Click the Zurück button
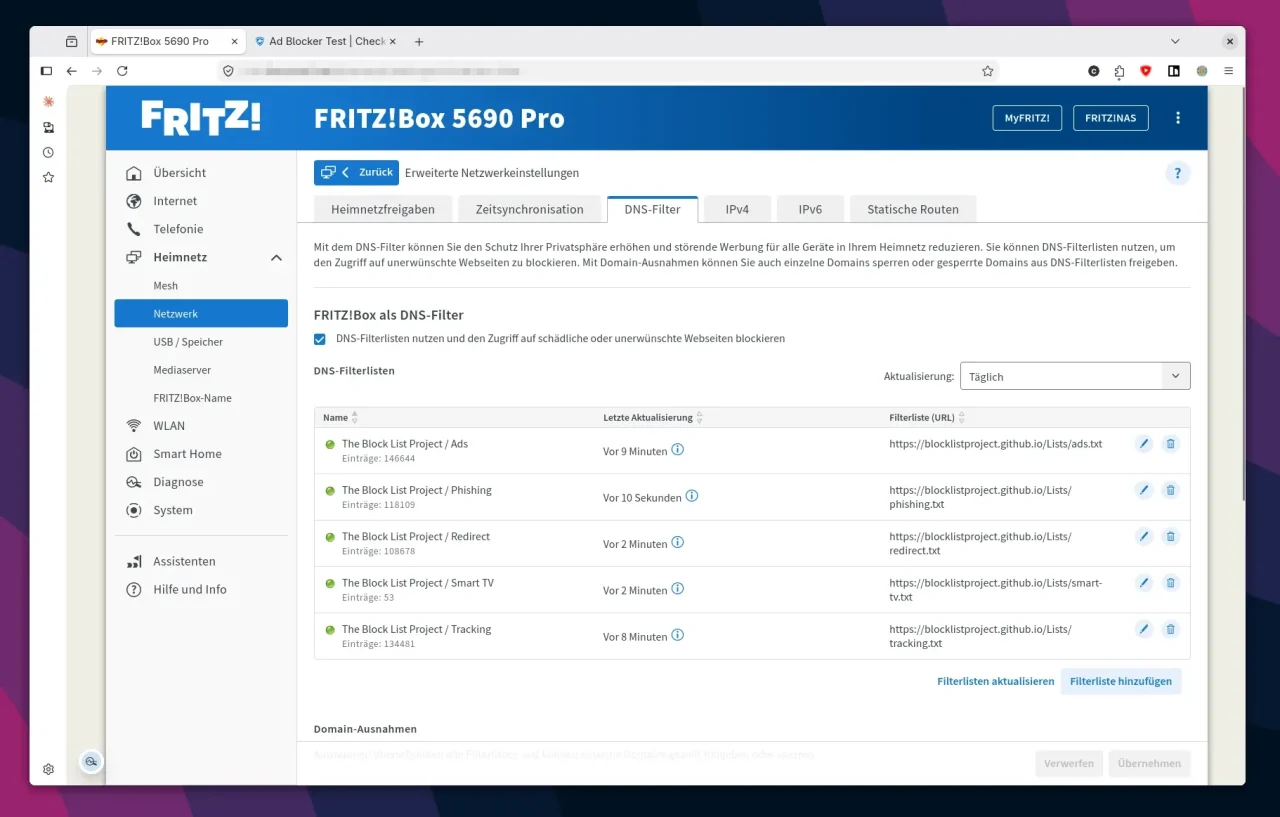The height and width of the screenshot is (817, 1280). [x=356, y=173]
